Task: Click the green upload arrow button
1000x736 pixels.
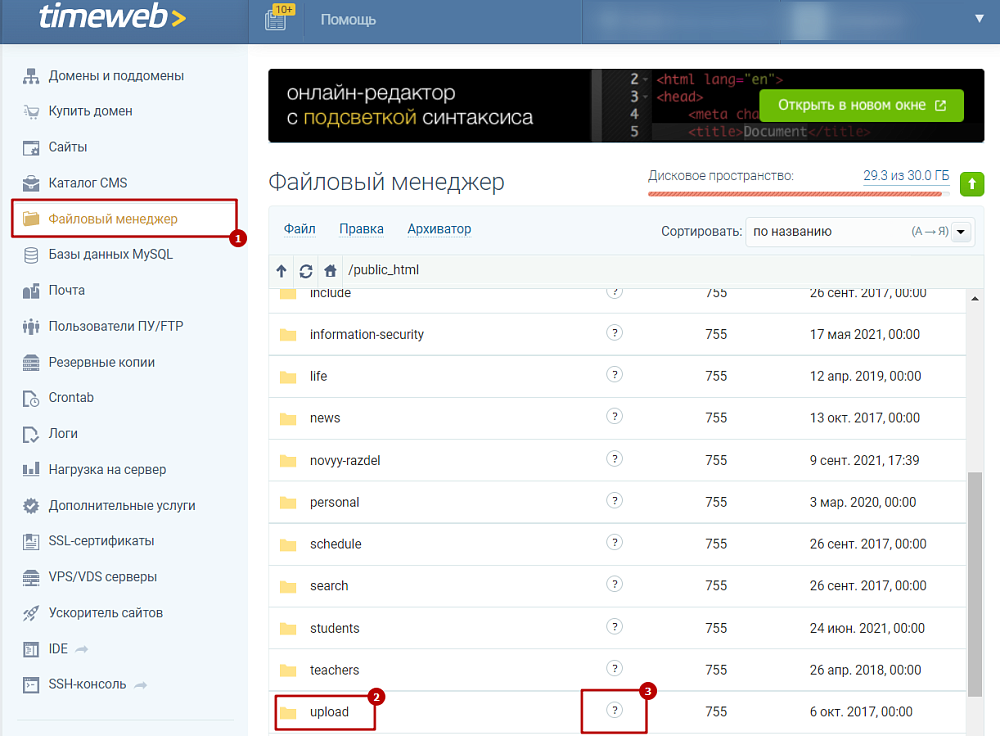Action: click(971, 183)
